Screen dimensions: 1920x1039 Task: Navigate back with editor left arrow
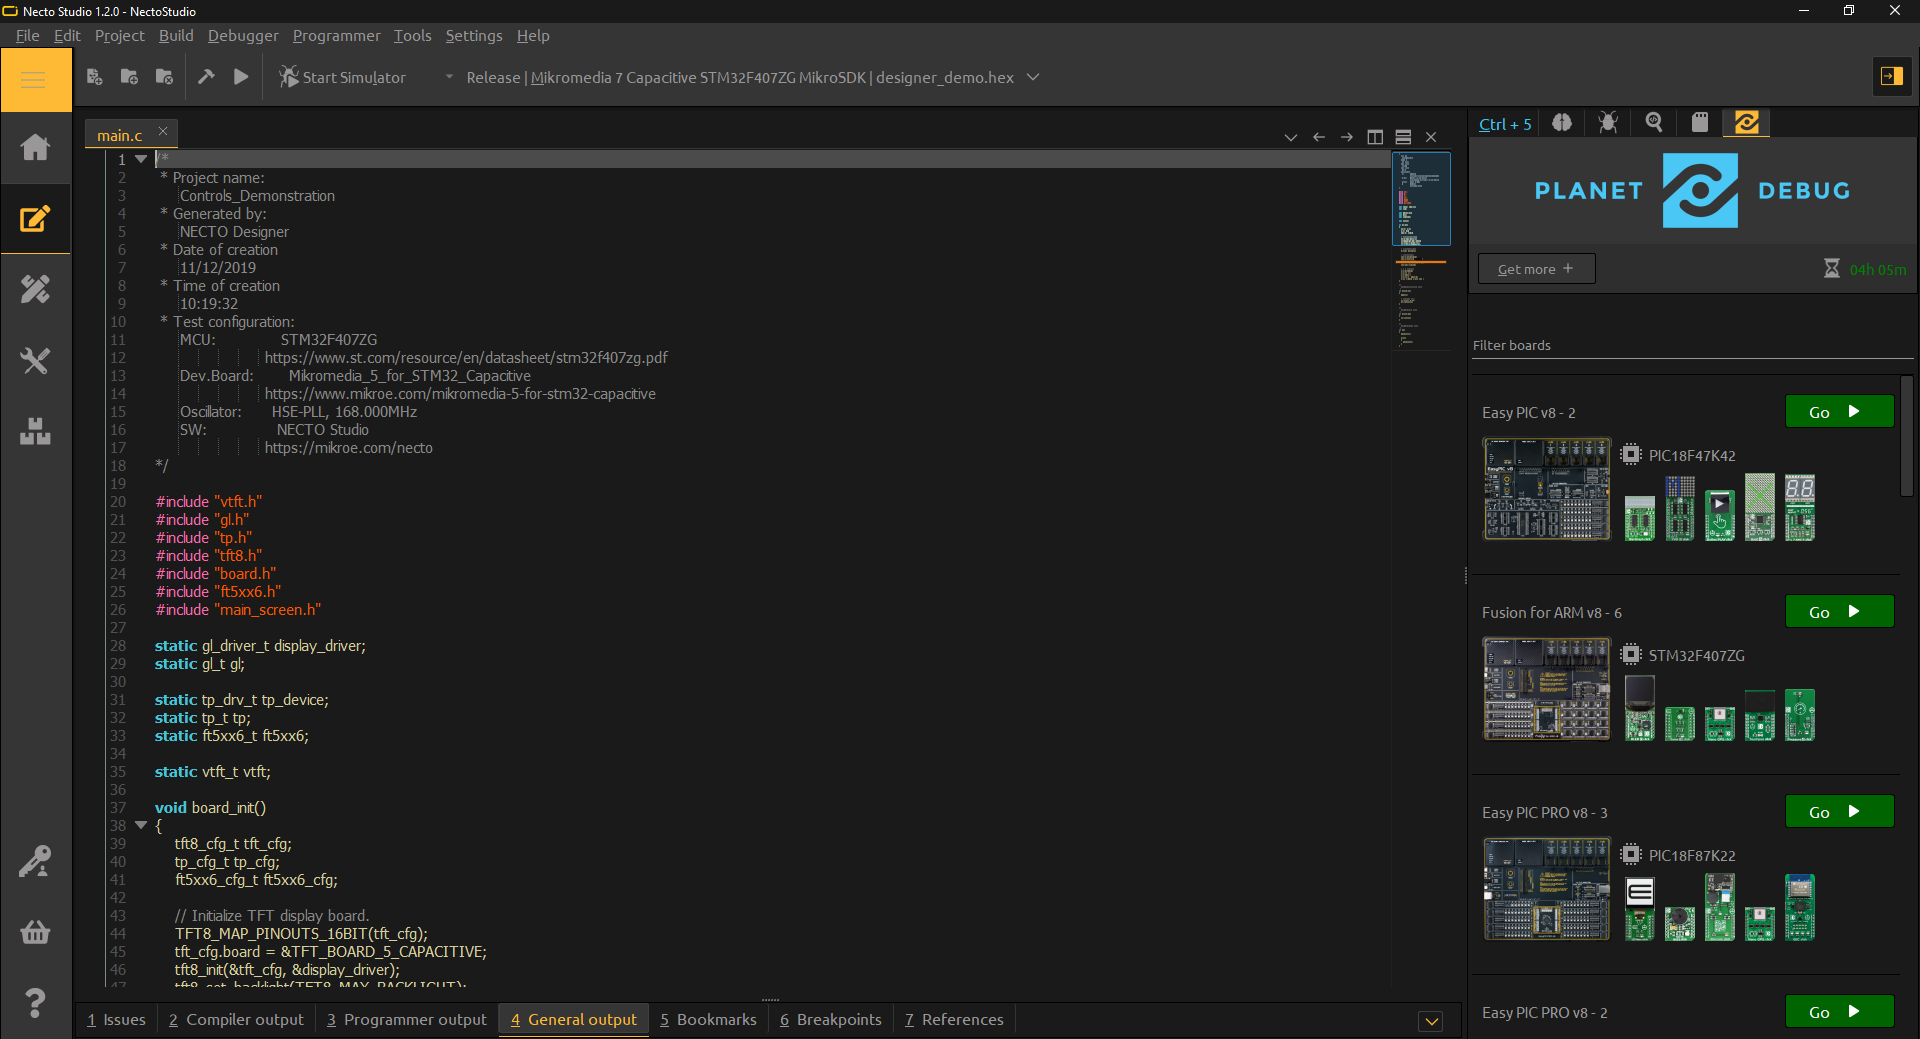(1319, 137)
